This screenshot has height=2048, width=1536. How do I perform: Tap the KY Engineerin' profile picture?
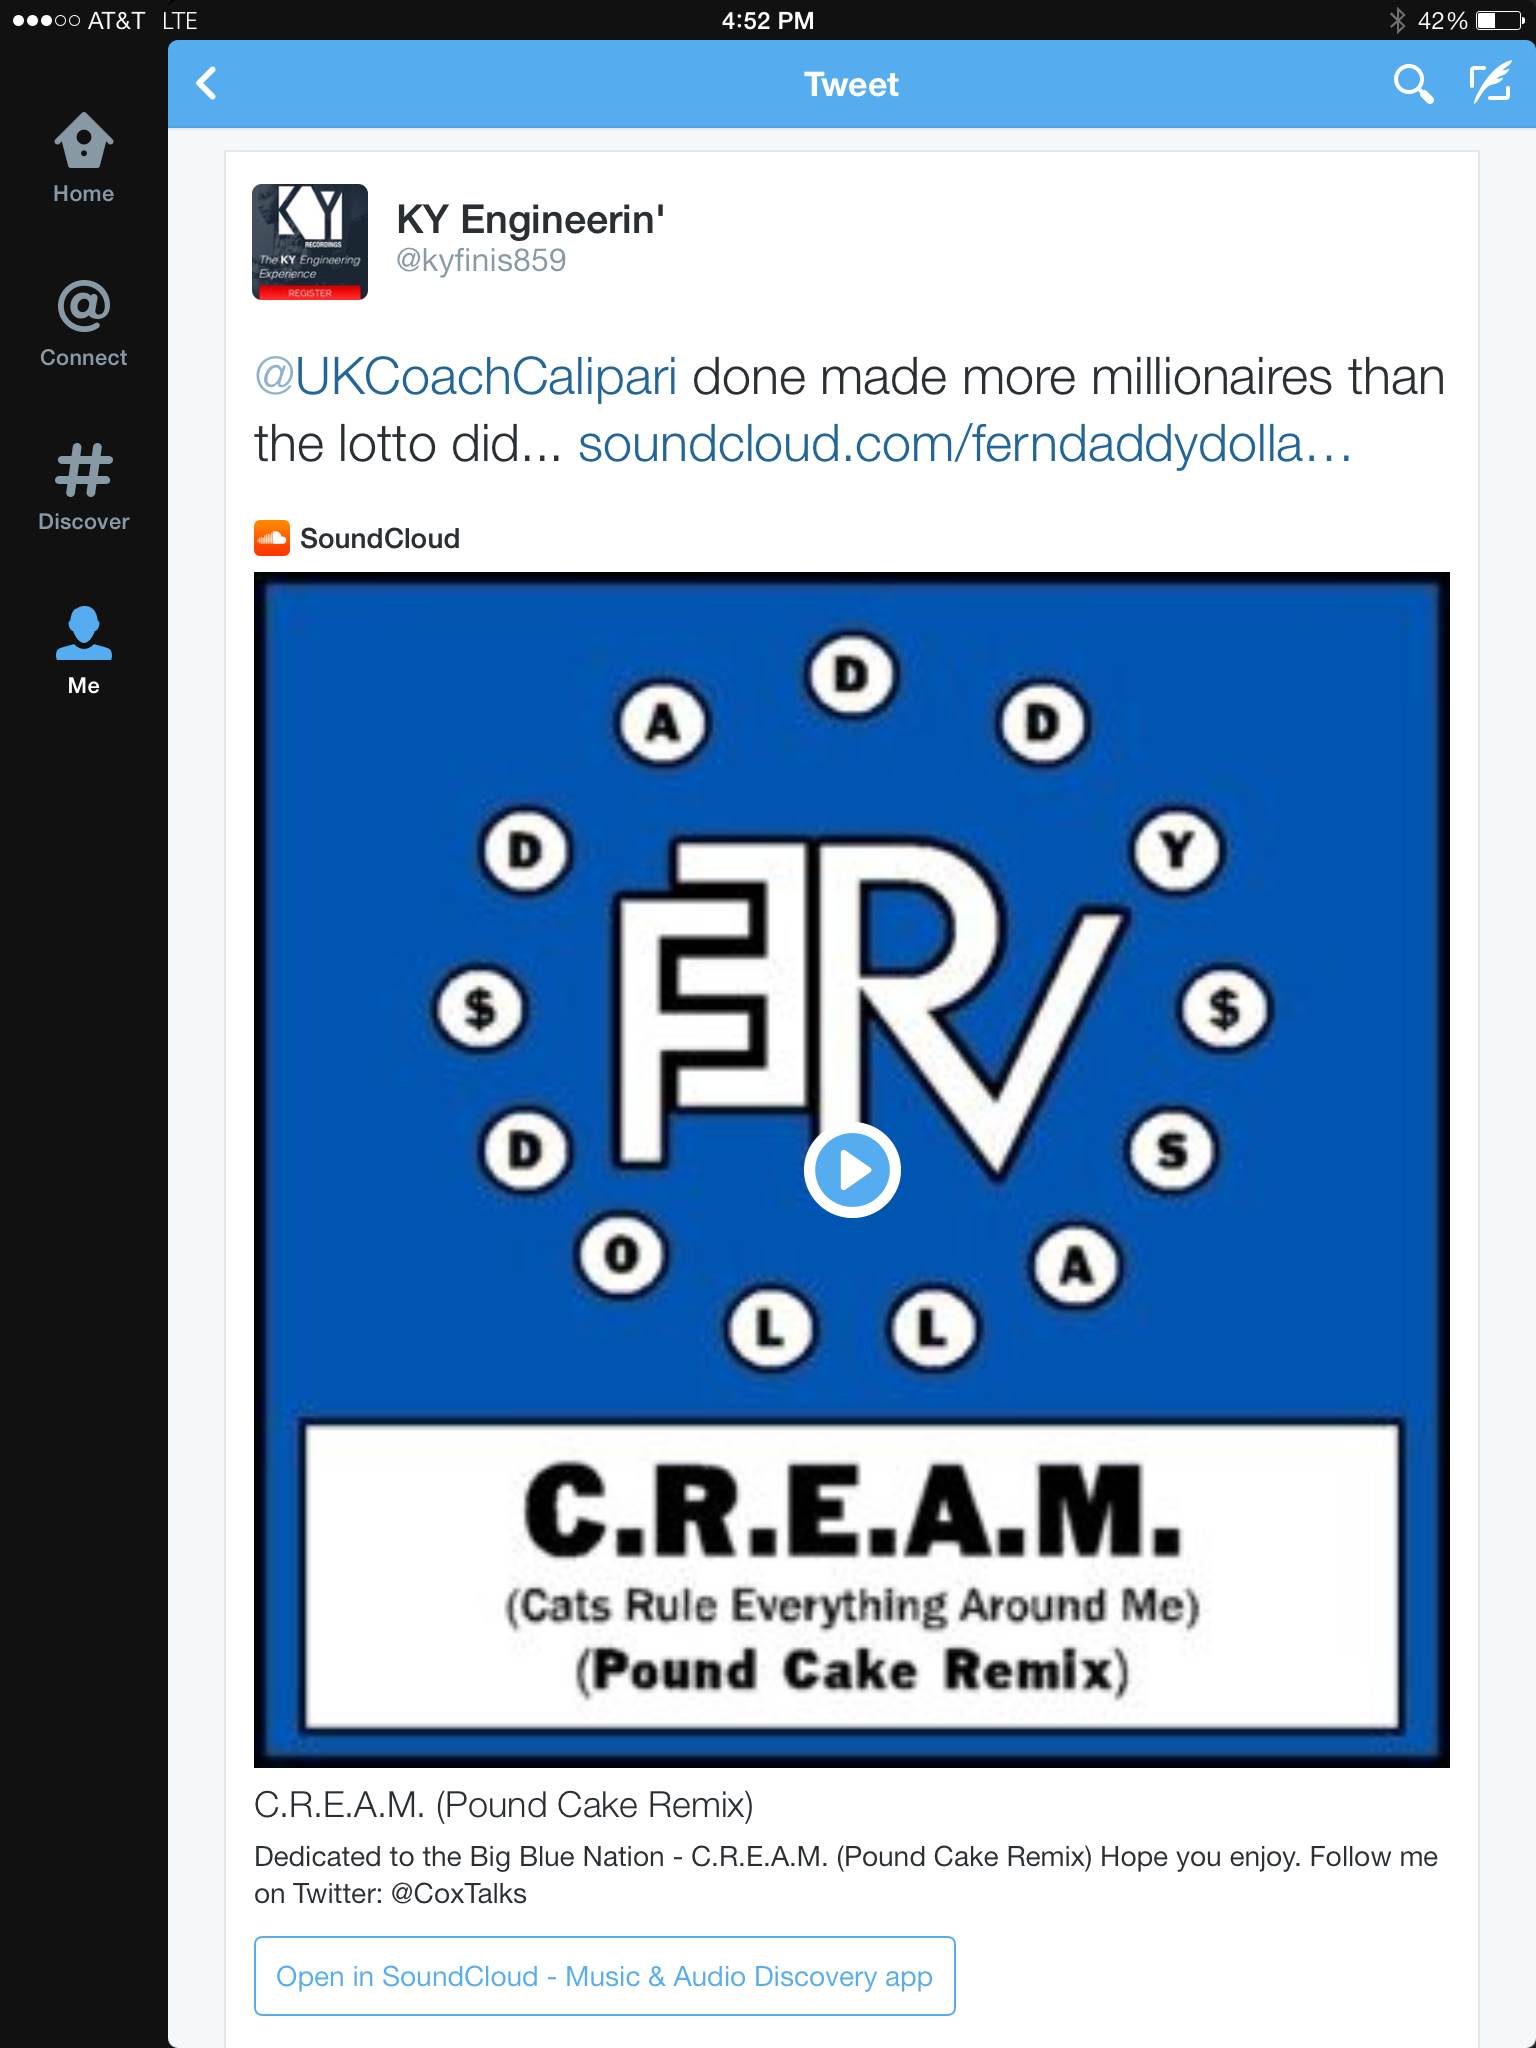pos(310,242)
